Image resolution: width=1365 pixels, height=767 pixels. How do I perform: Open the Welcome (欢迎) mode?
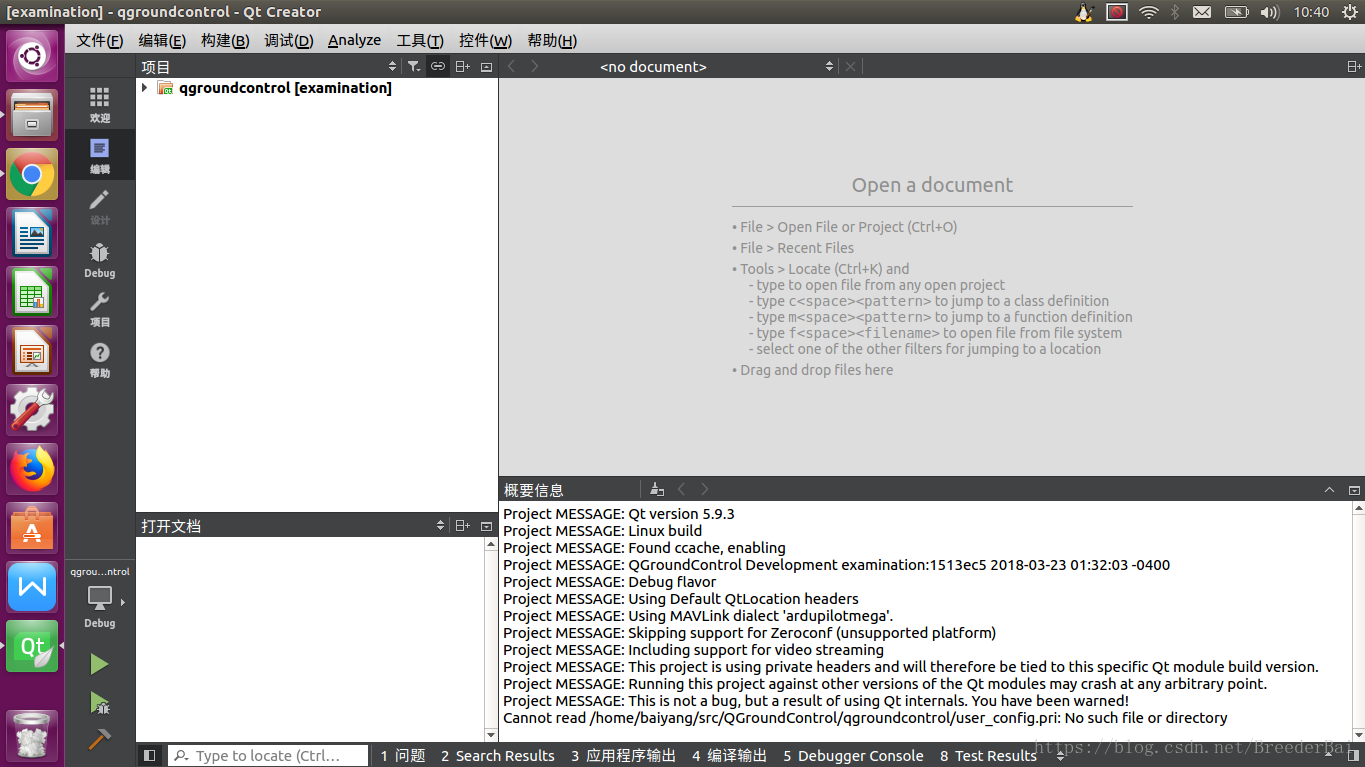click(99, 104)
